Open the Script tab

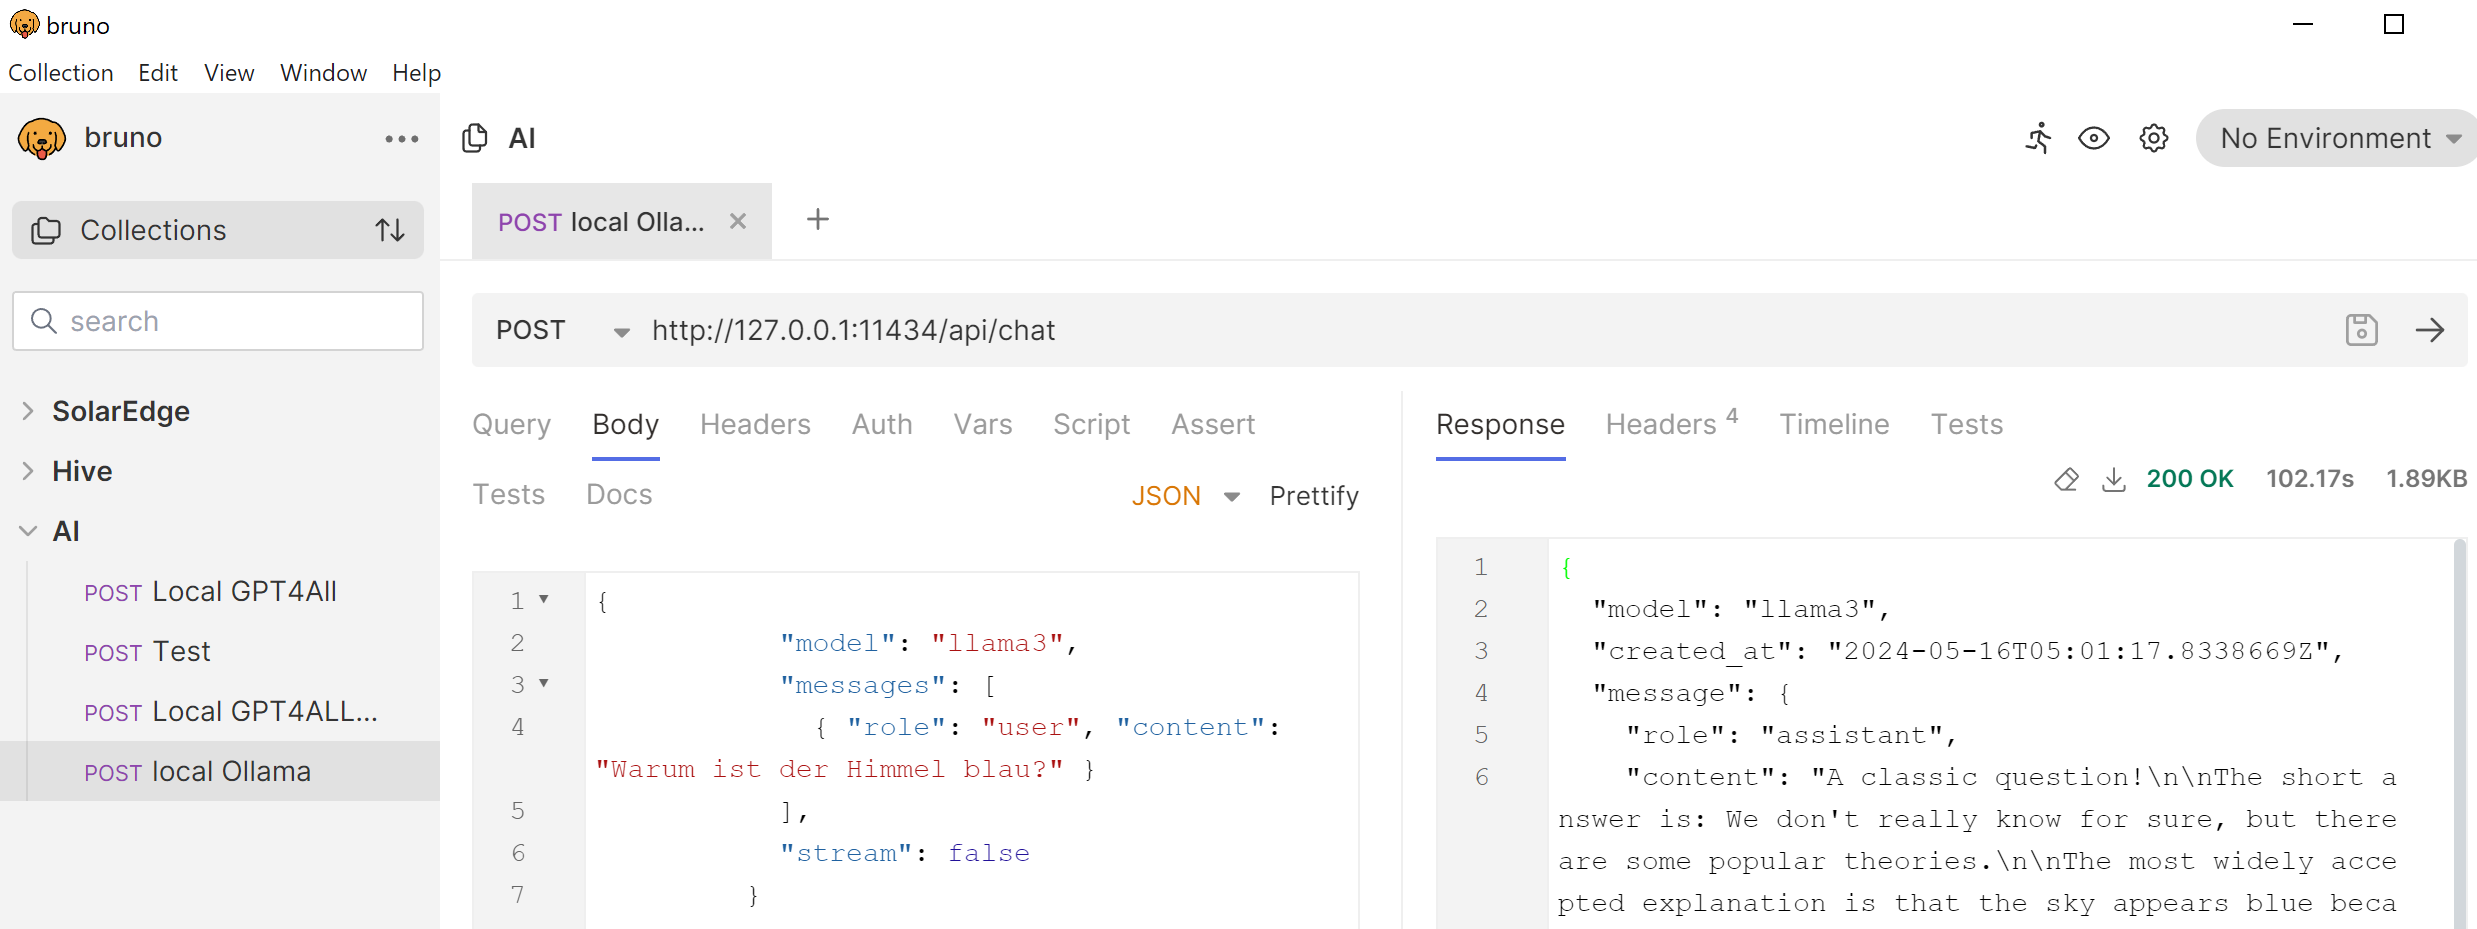point(1091,425)
